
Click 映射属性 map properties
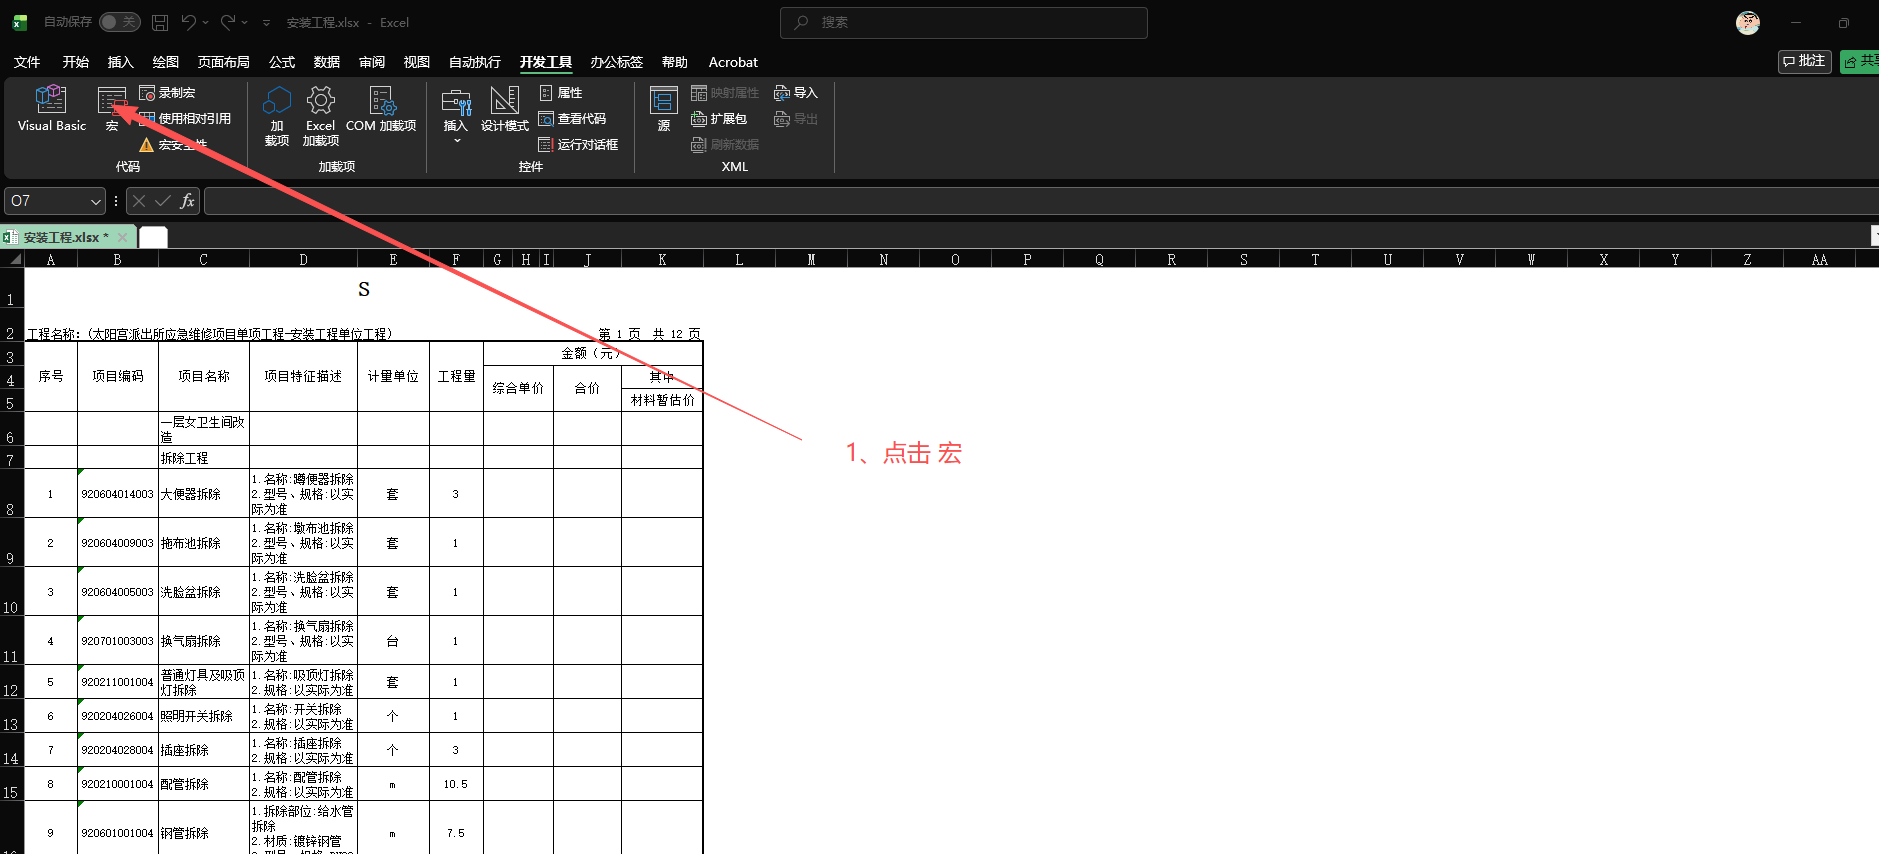tap(725, 93)
